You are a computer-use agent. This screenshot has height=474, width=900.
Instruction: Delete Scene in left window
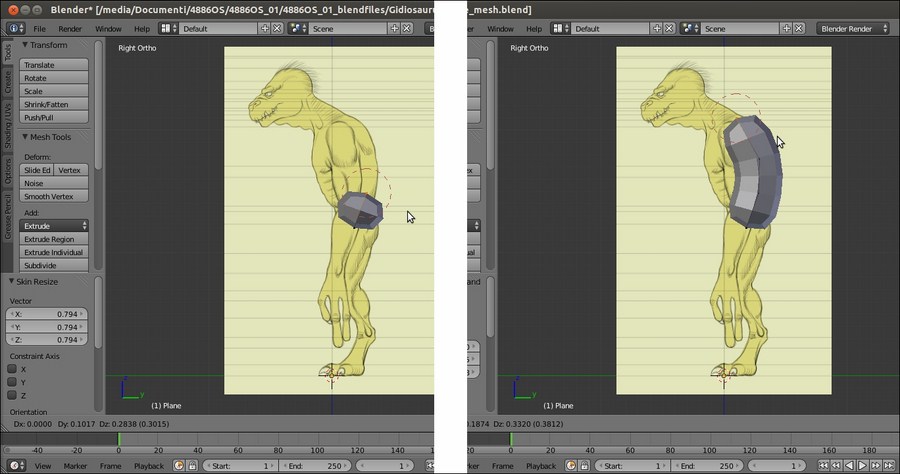click(406, 28)
